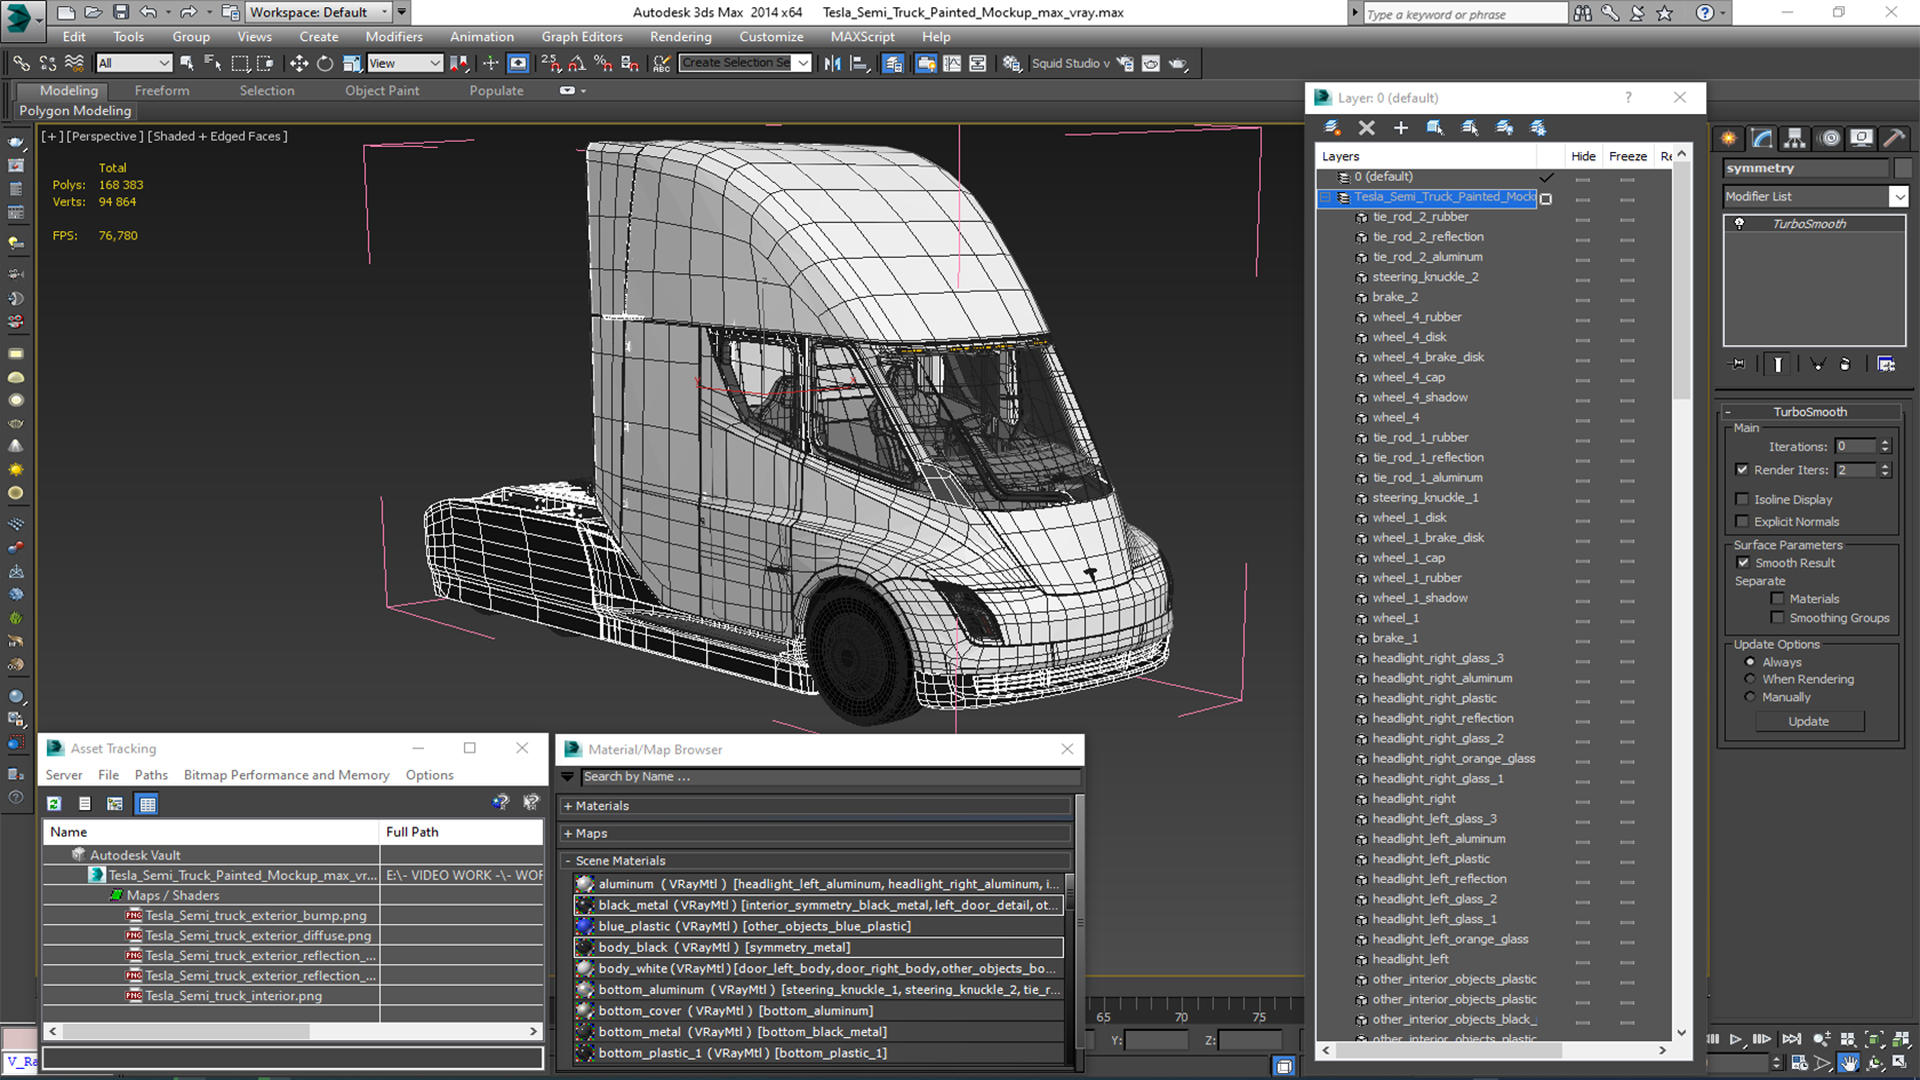Open the Create command panel tab
This screenshot has height=1080, width=1920.
click(1729, 138)
